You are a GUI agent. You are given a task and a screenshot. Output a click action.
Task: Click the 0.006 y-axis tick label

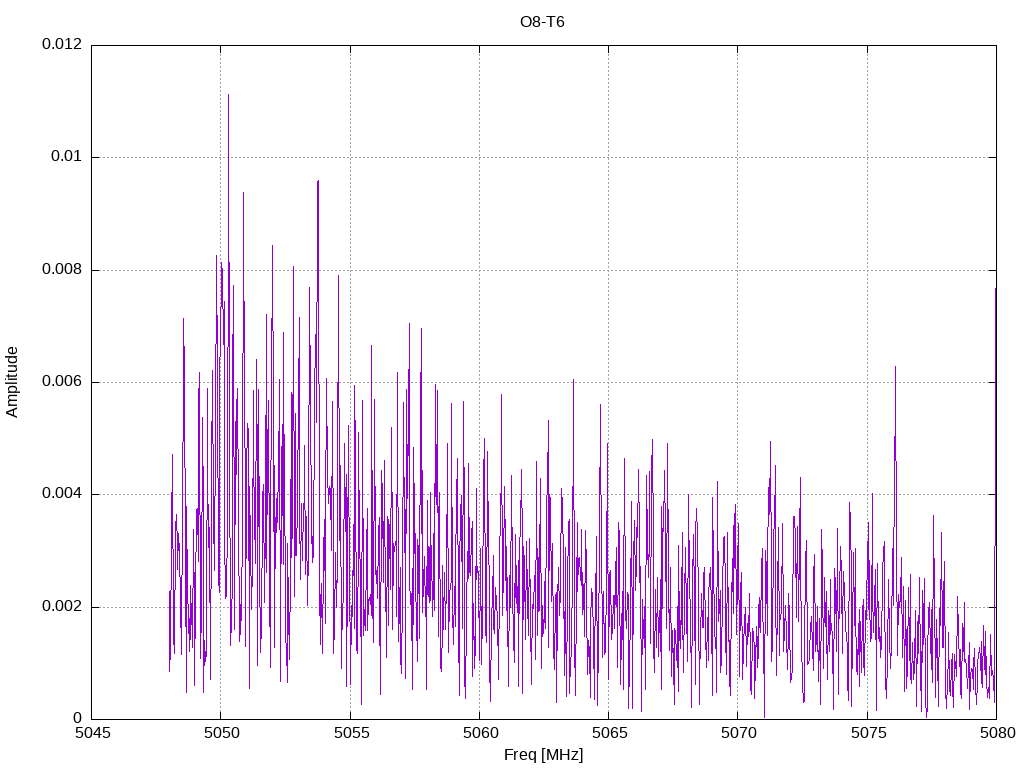click(x=62, y=382)
